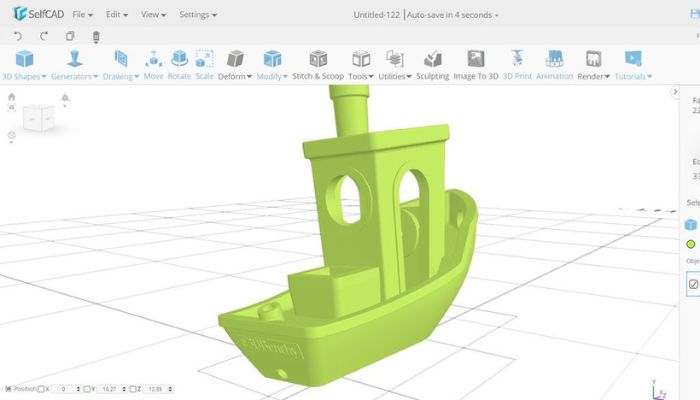Reset view with the Home icon
700x400 pixels.
tap(12, 97)
